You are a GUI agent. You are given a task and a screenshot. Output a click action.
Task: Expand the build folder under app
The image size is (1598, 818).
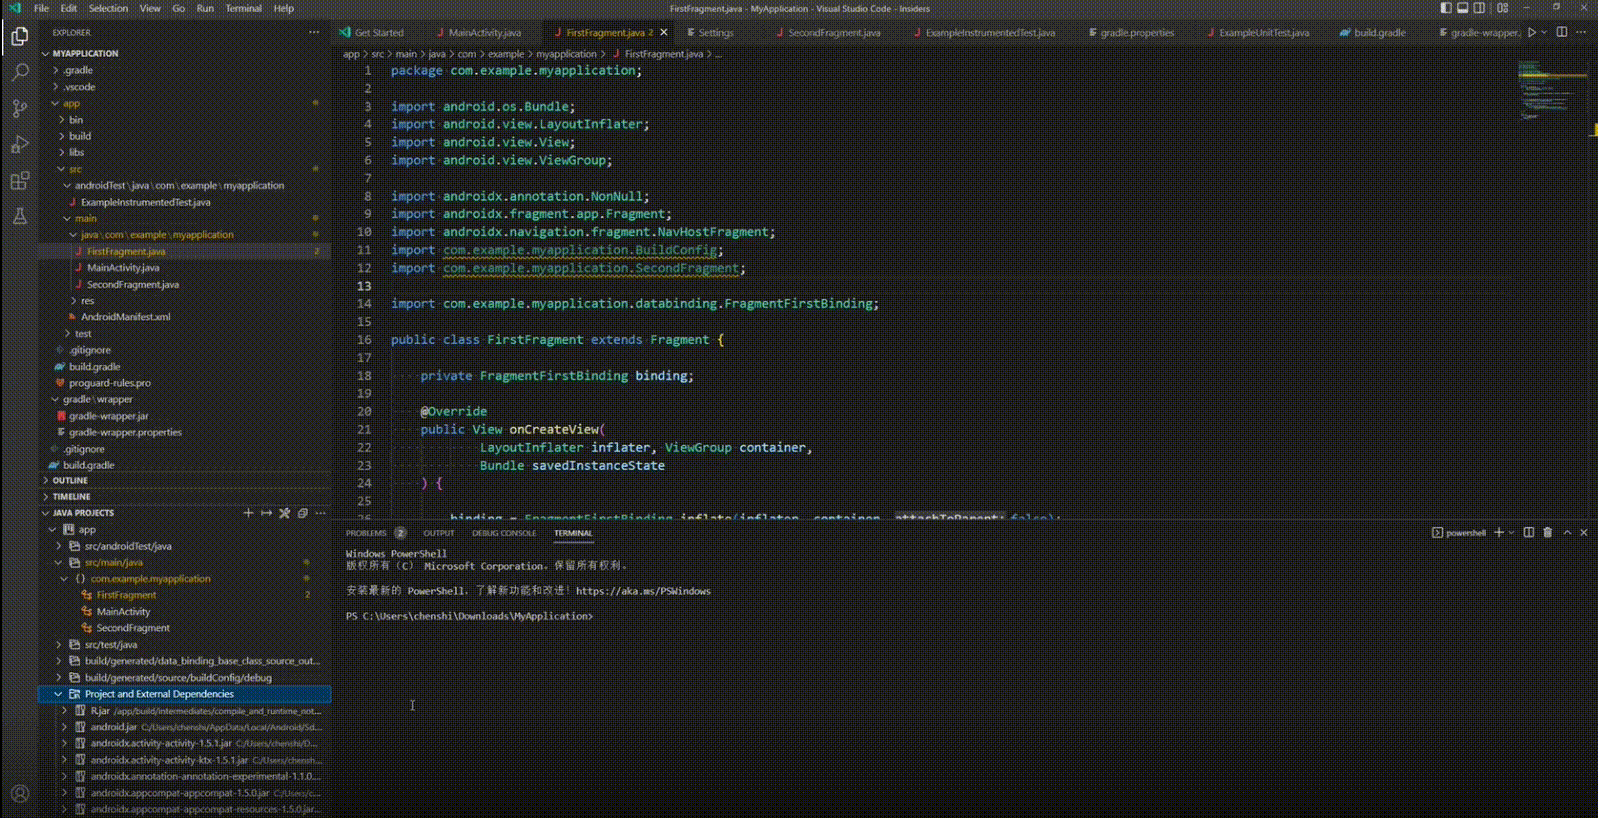pos(80,136)
